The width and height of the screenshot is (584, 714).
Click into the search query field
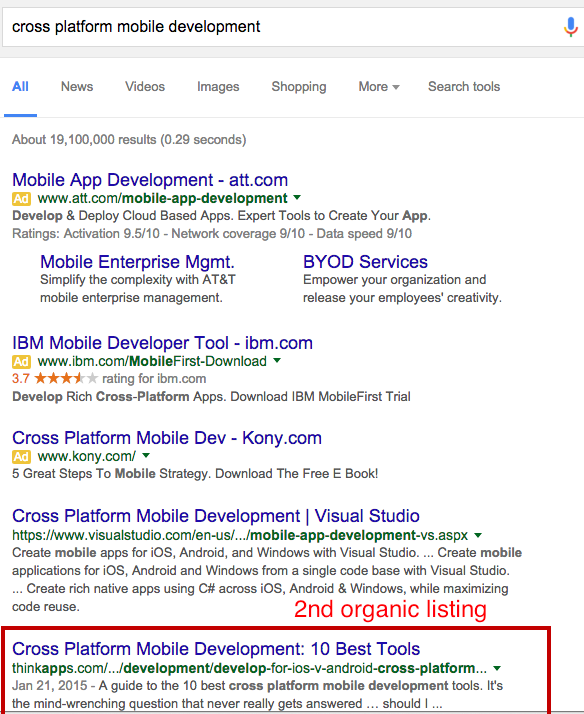(x=282, y=27)
